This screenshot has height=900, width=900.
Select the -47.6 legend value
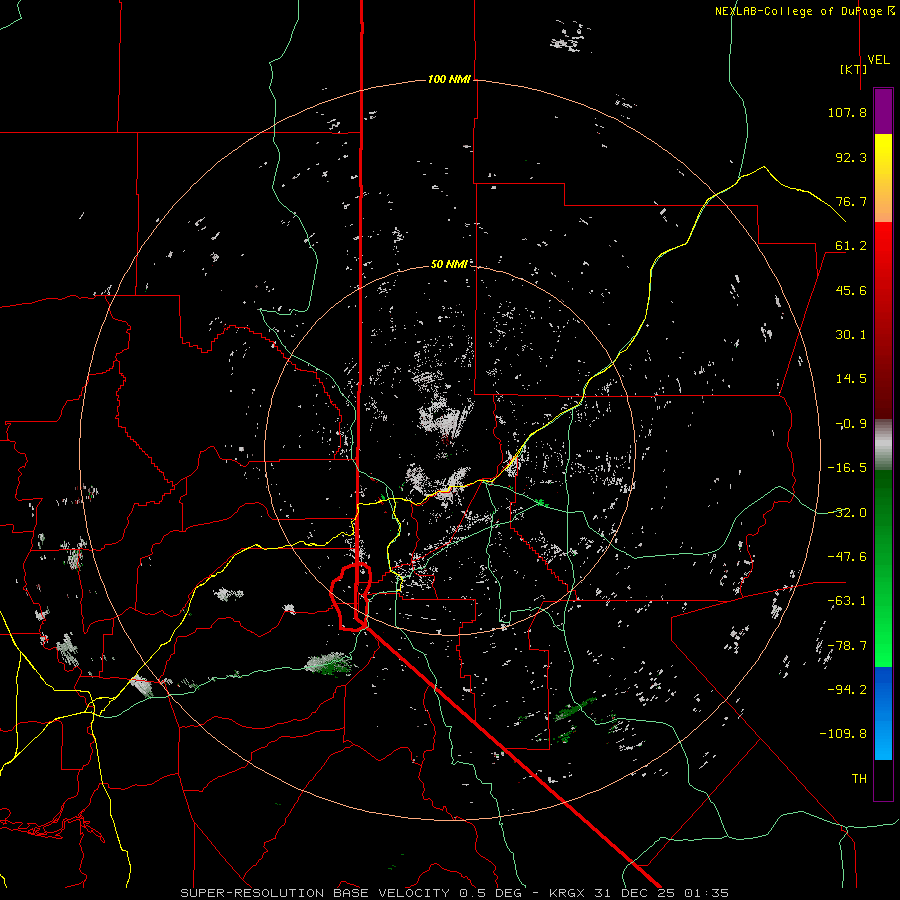[847, 557]
